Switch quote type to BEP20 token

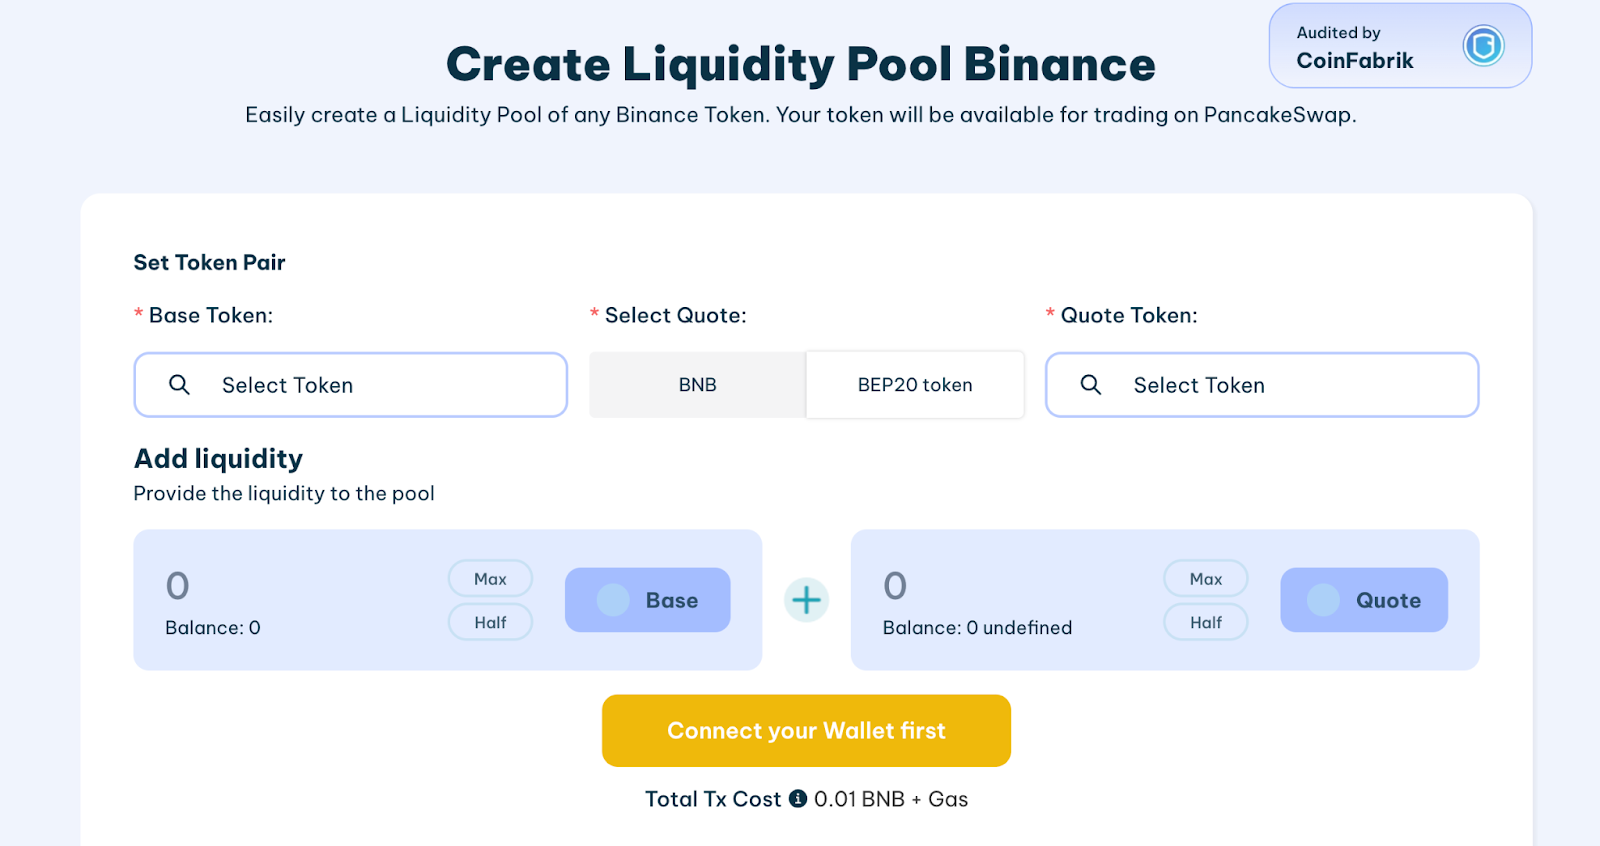pos(914,385)
